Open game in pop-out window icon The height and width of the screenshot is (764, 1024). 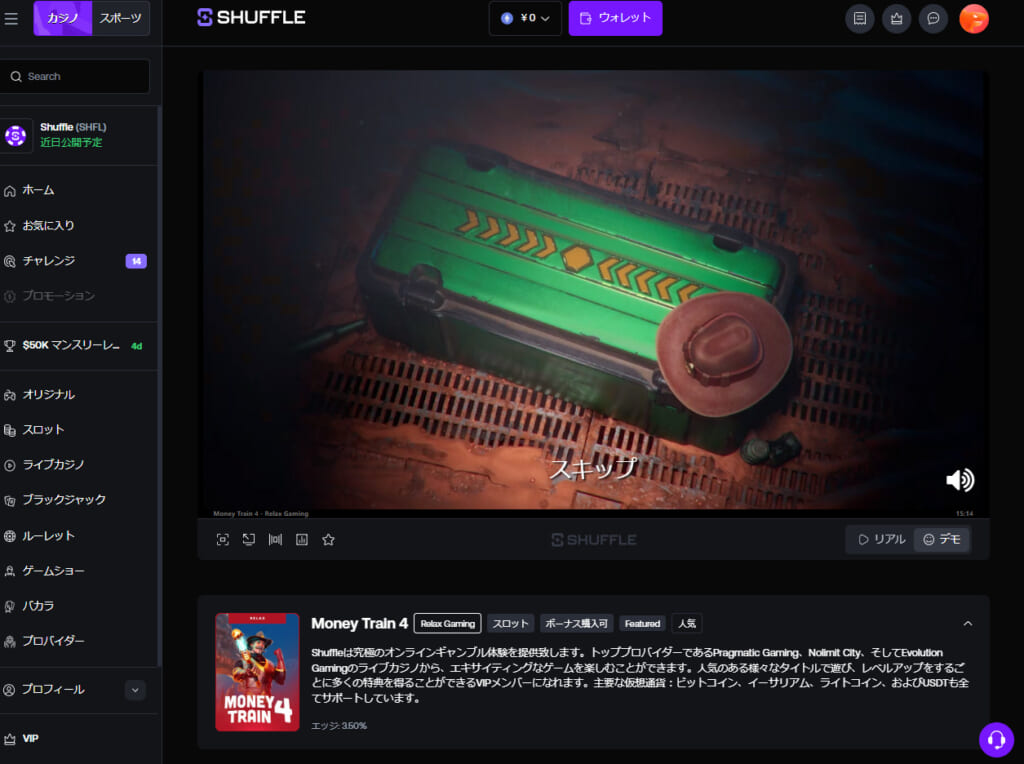coord(249,539)
